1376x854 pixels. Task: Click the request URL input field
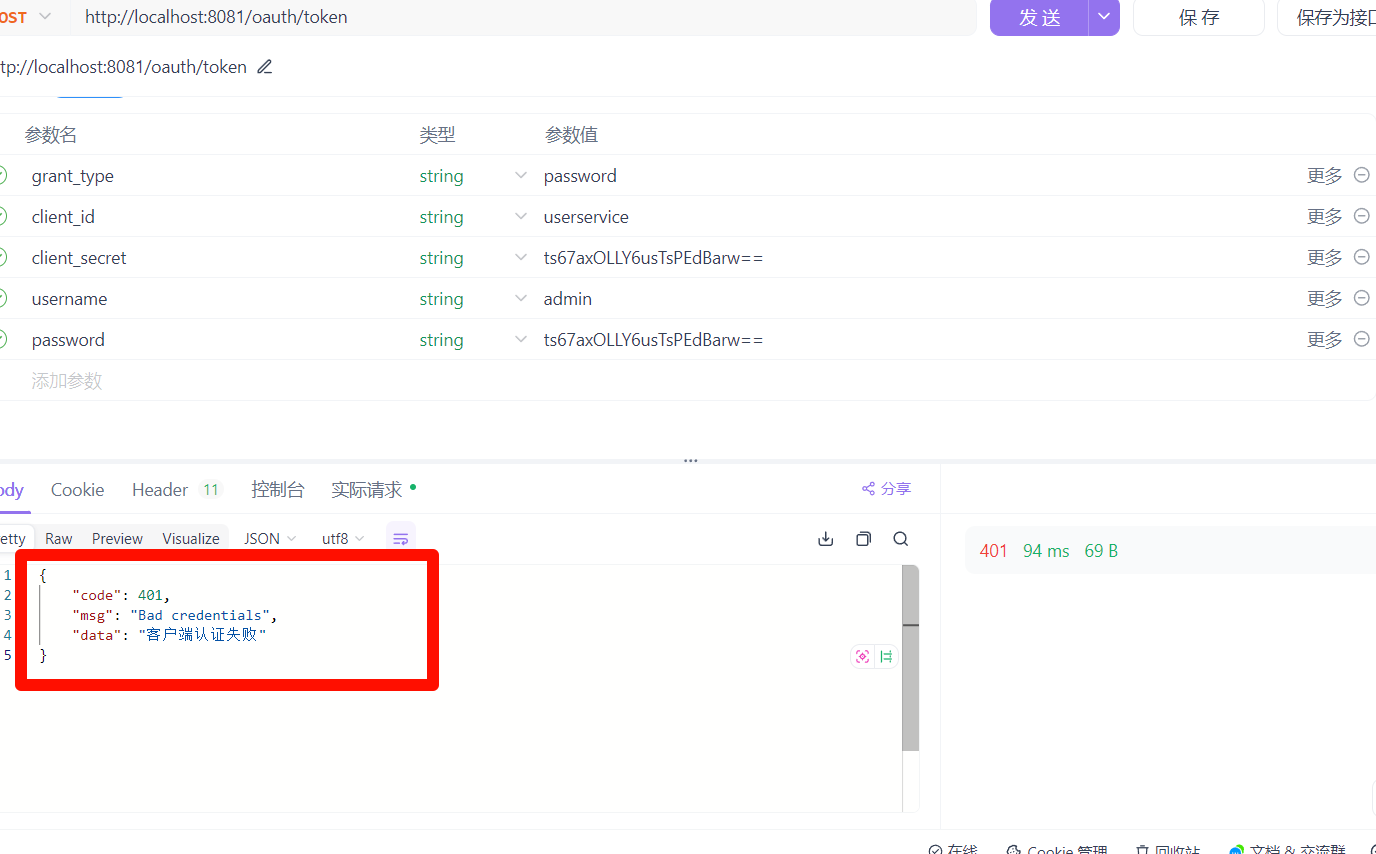(520, 17)
